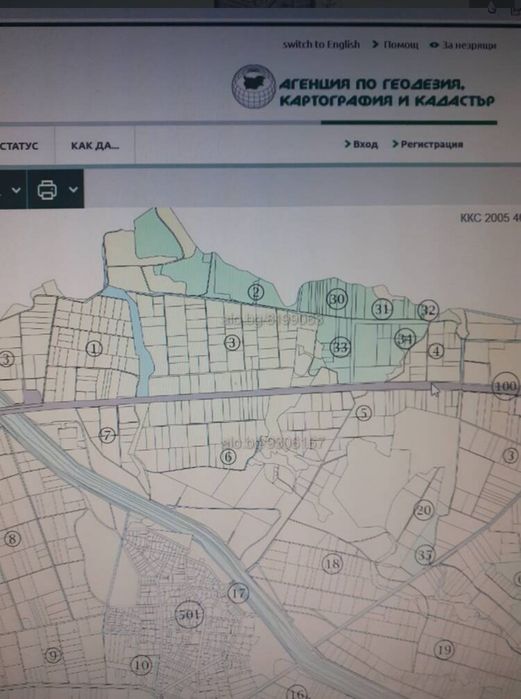Open the Вход login link
This screenshot has width=521, height=699.
pyautogui.click(x=365, y=144)
